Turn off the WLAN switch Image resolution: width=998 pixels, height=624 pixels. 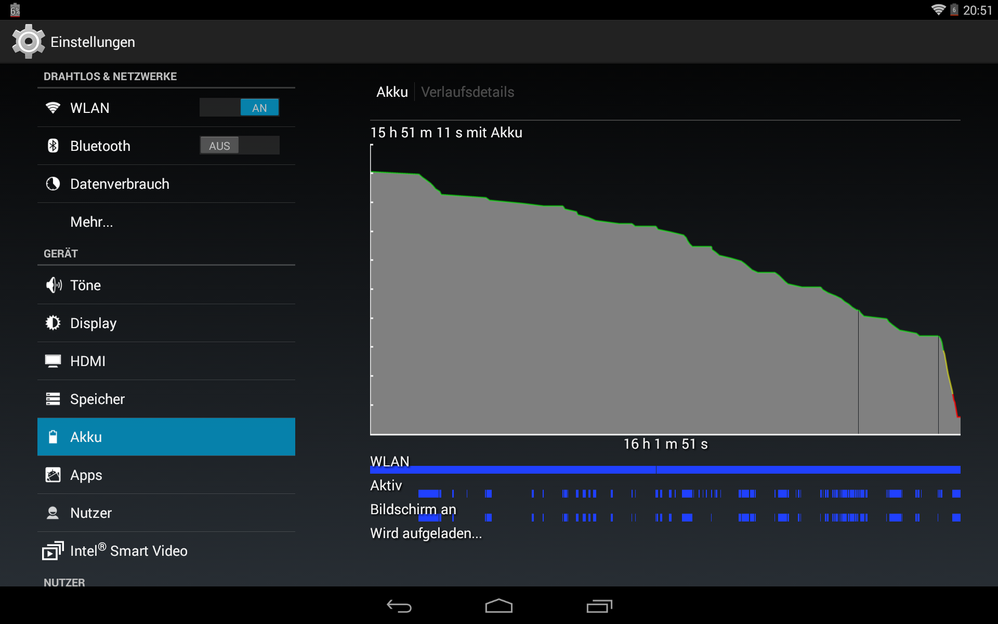click(x=239, y=108)
